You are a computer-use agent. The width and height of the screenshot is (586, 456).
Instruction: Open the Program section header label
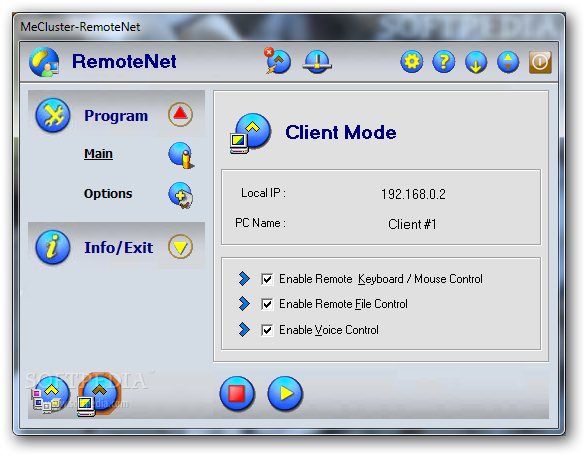[x=116, y=115]
